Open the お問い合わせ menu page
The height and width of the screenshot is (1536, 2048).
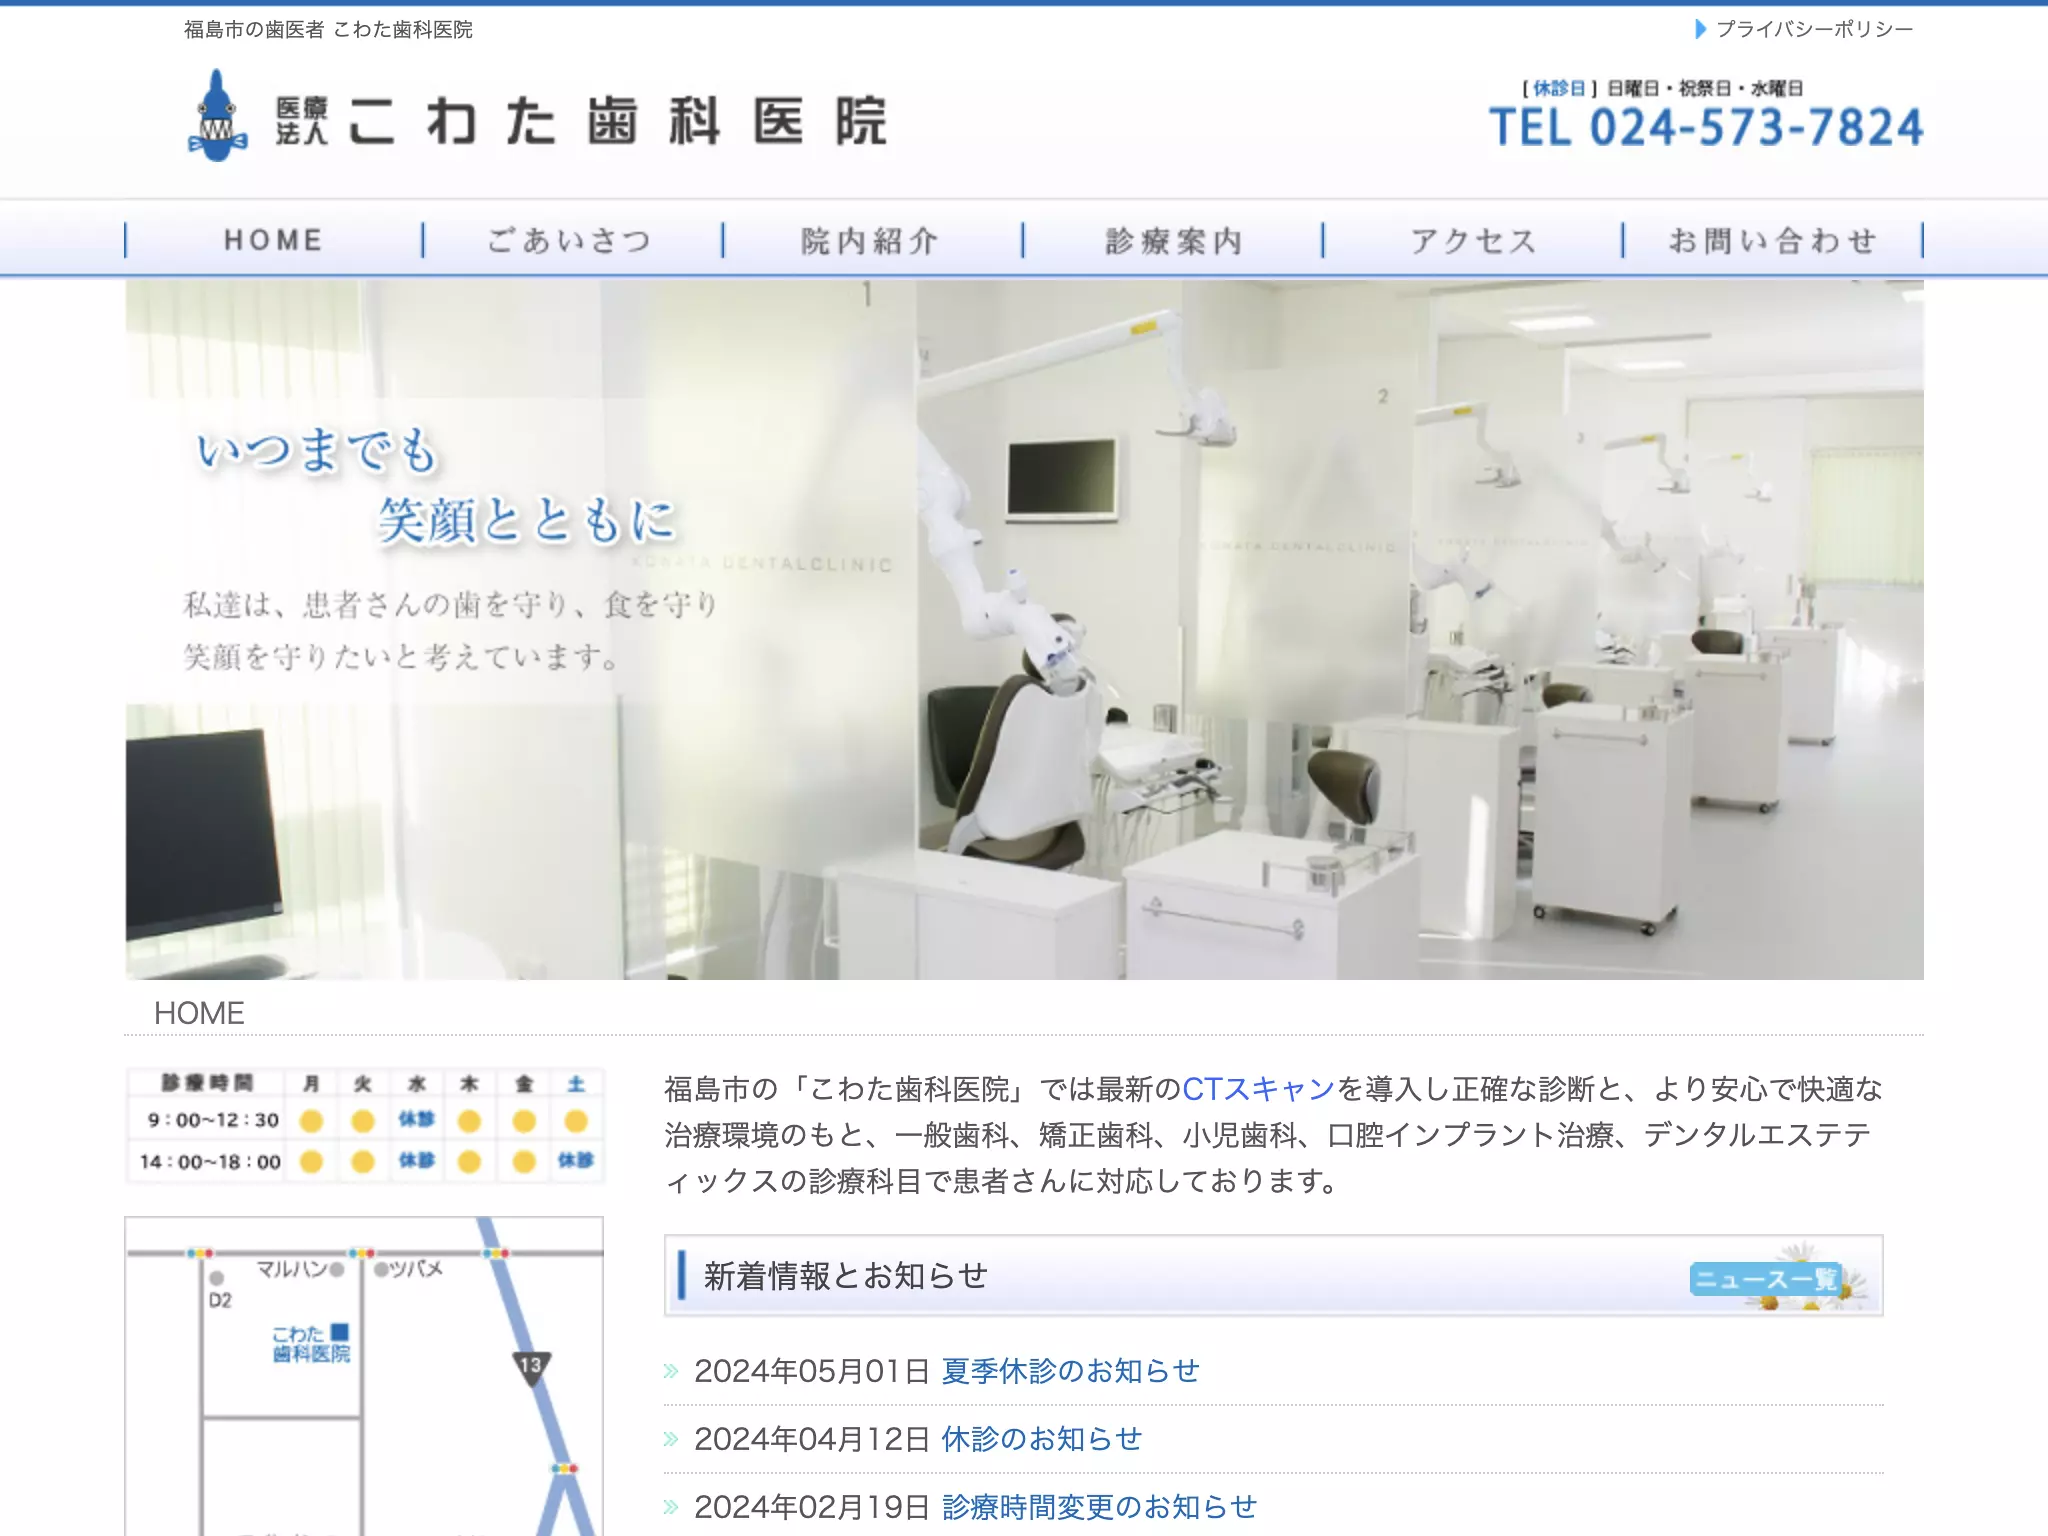click(1773, 240)
